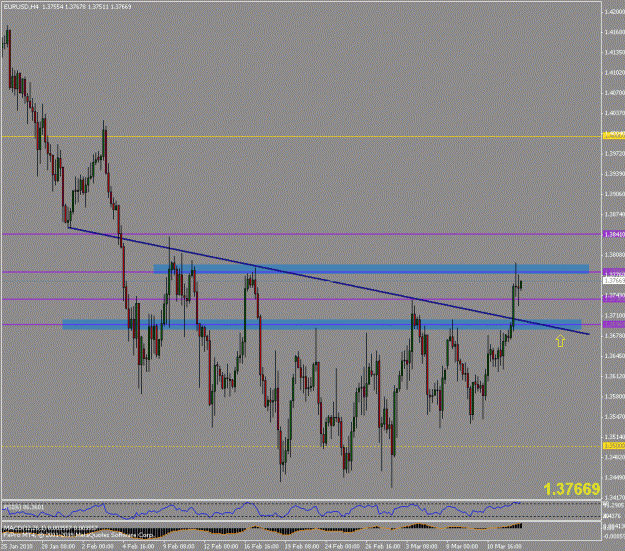625x551 pixels.
Task: Click the purple 1.38410 price tag on axis
Action: (614, 234)
